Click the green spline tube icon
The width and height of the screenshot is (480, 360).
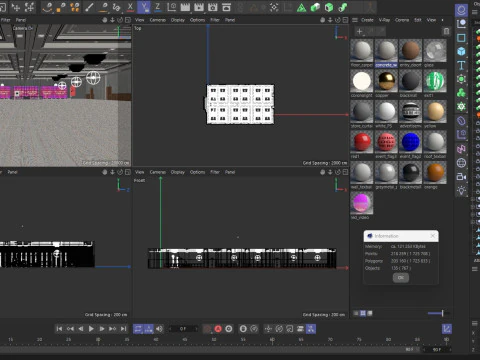pos(343,7)
